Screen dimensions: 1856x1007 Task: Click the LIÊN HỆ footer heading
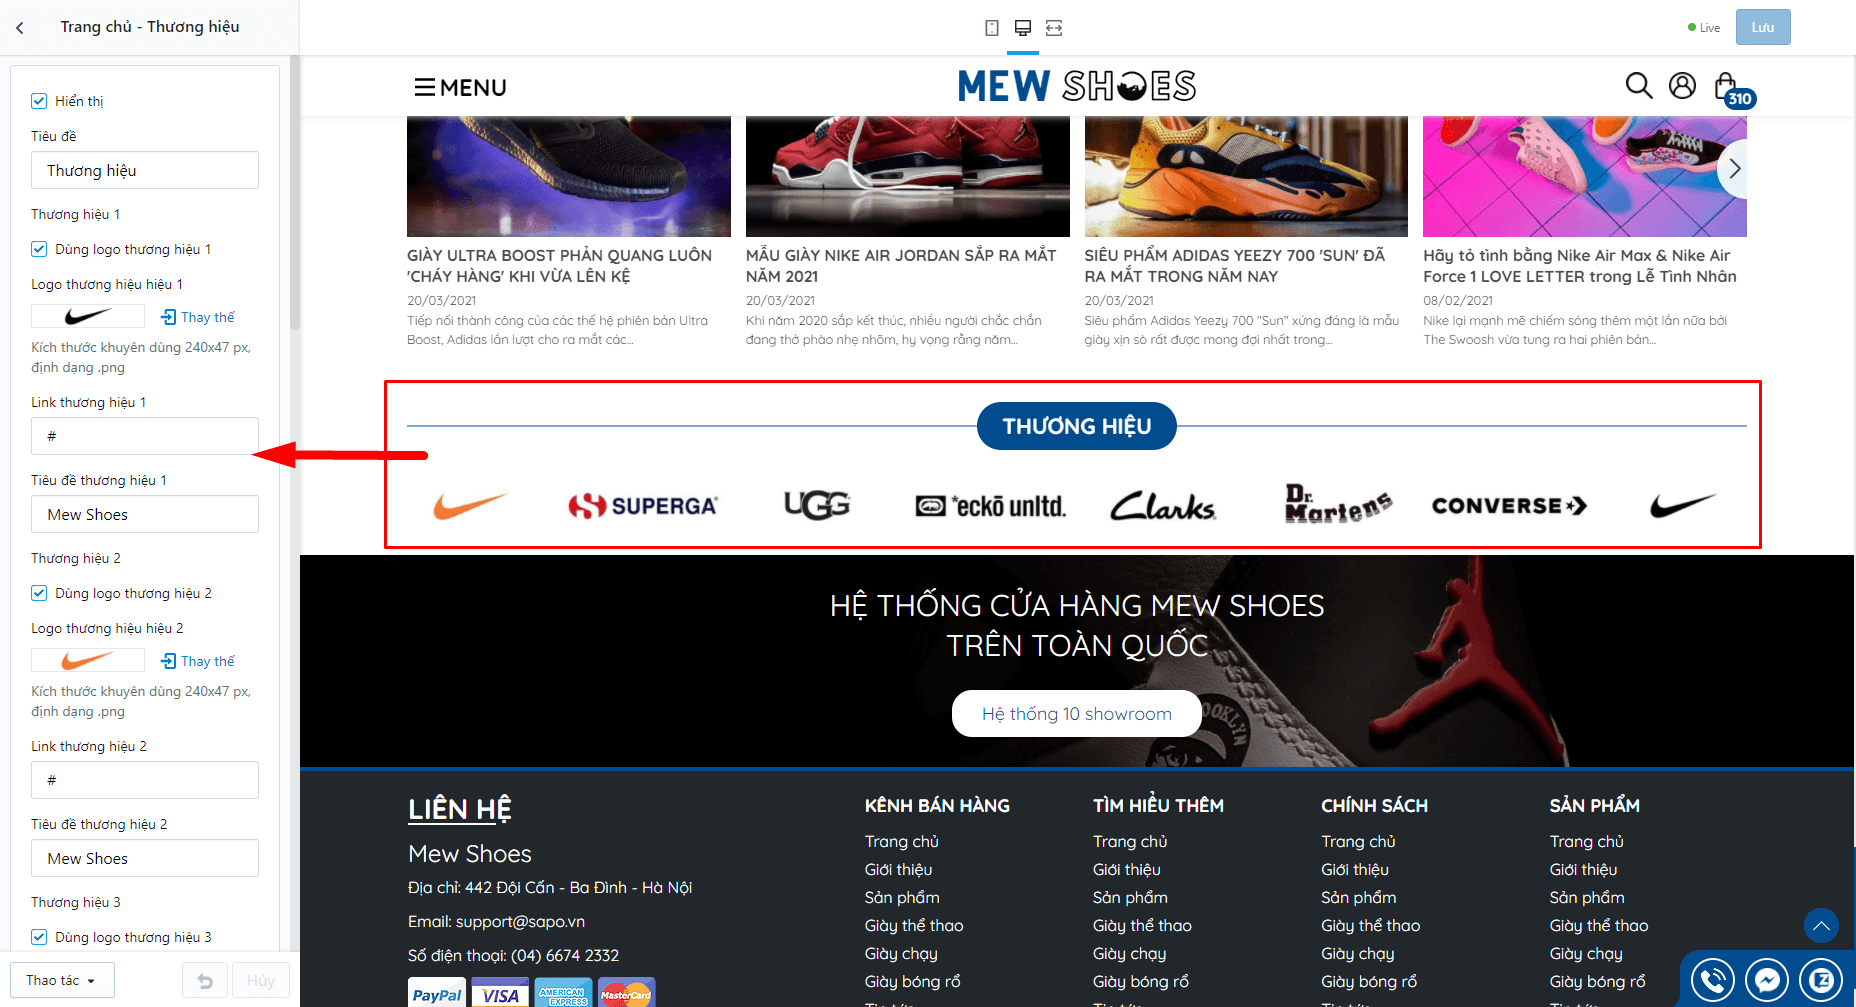[460, 809]
